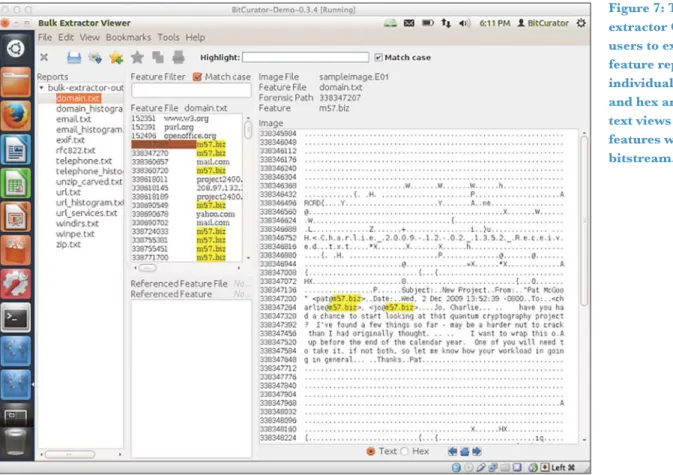Viewport: 673px width, 475px height.
Task: Open the Edit menu
Action: [66, 38]
